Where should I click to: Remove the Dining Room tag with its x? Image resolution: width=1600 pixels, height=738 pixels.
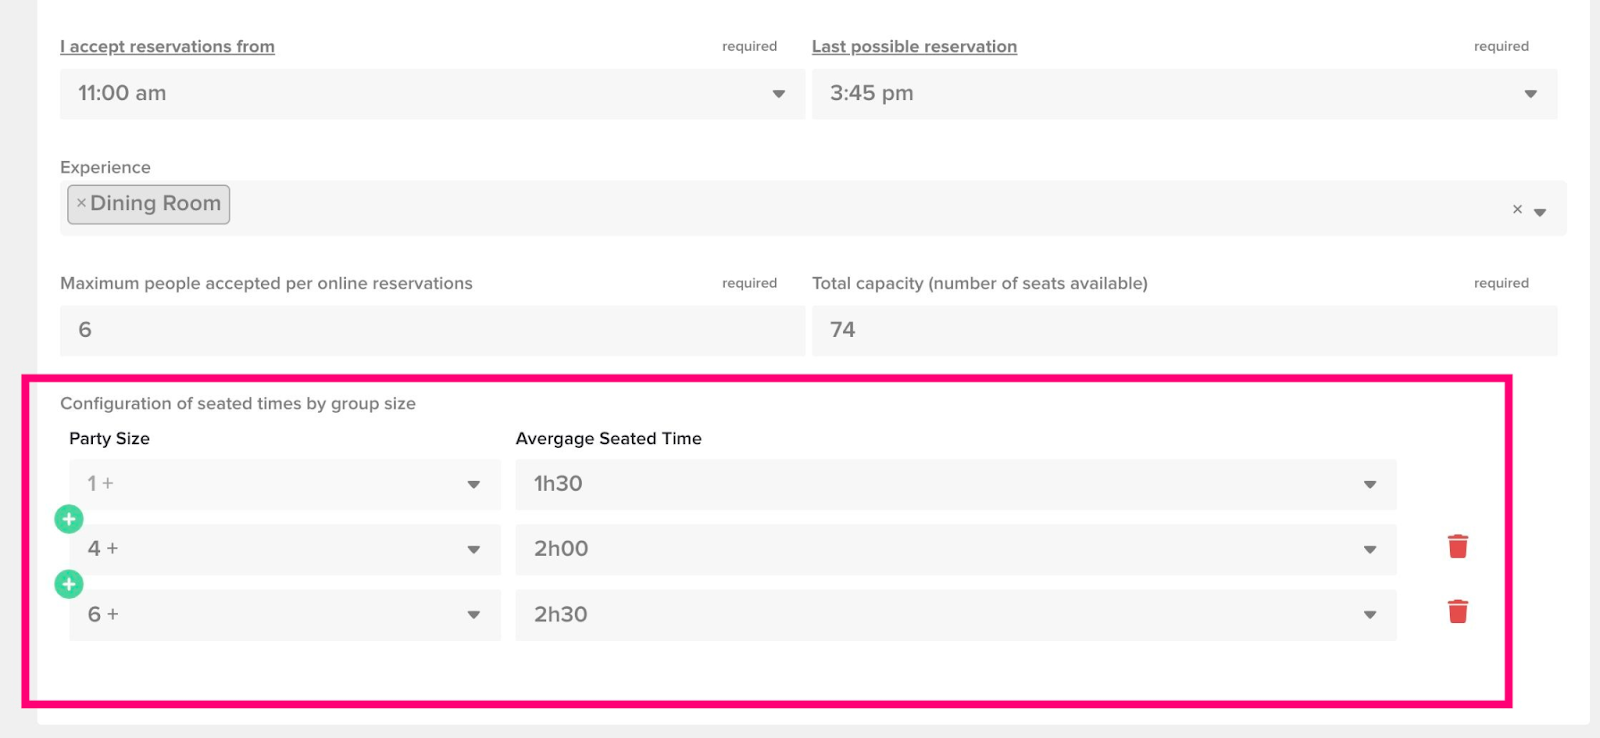(81, 203)
